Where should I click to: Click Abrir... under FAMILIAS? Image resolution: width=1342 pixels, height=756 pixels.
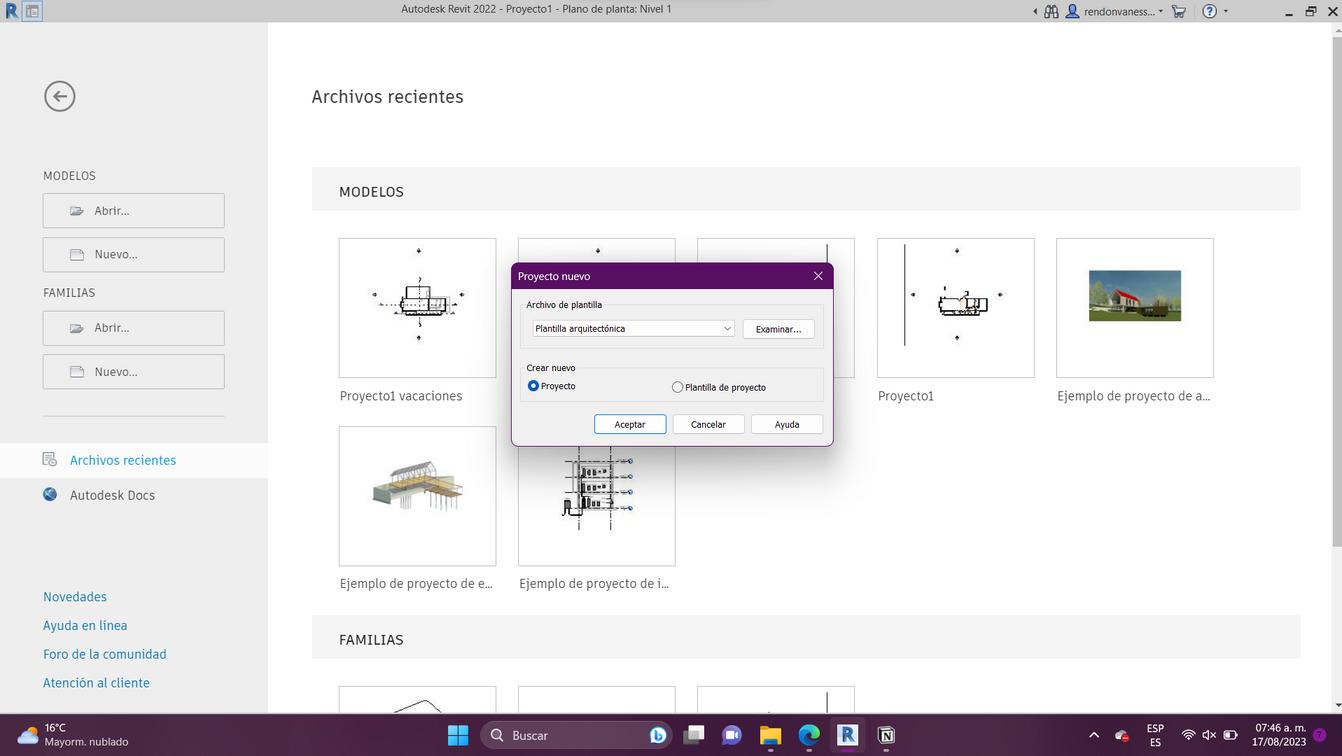point(134,328)
